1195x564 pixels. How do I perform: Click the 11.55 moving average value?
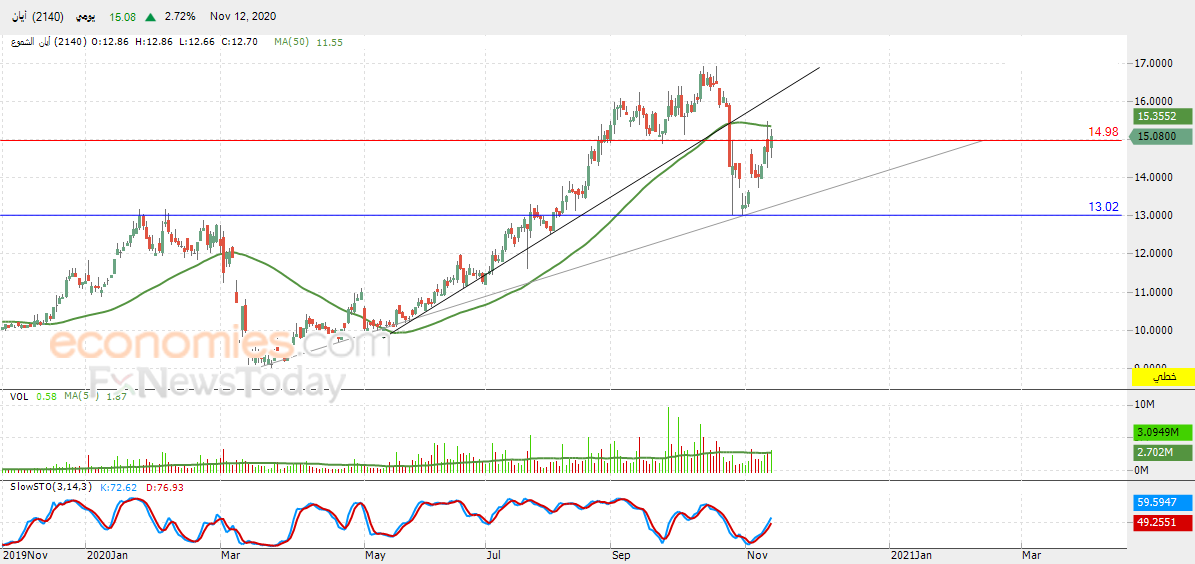click(x=330, y=43)
